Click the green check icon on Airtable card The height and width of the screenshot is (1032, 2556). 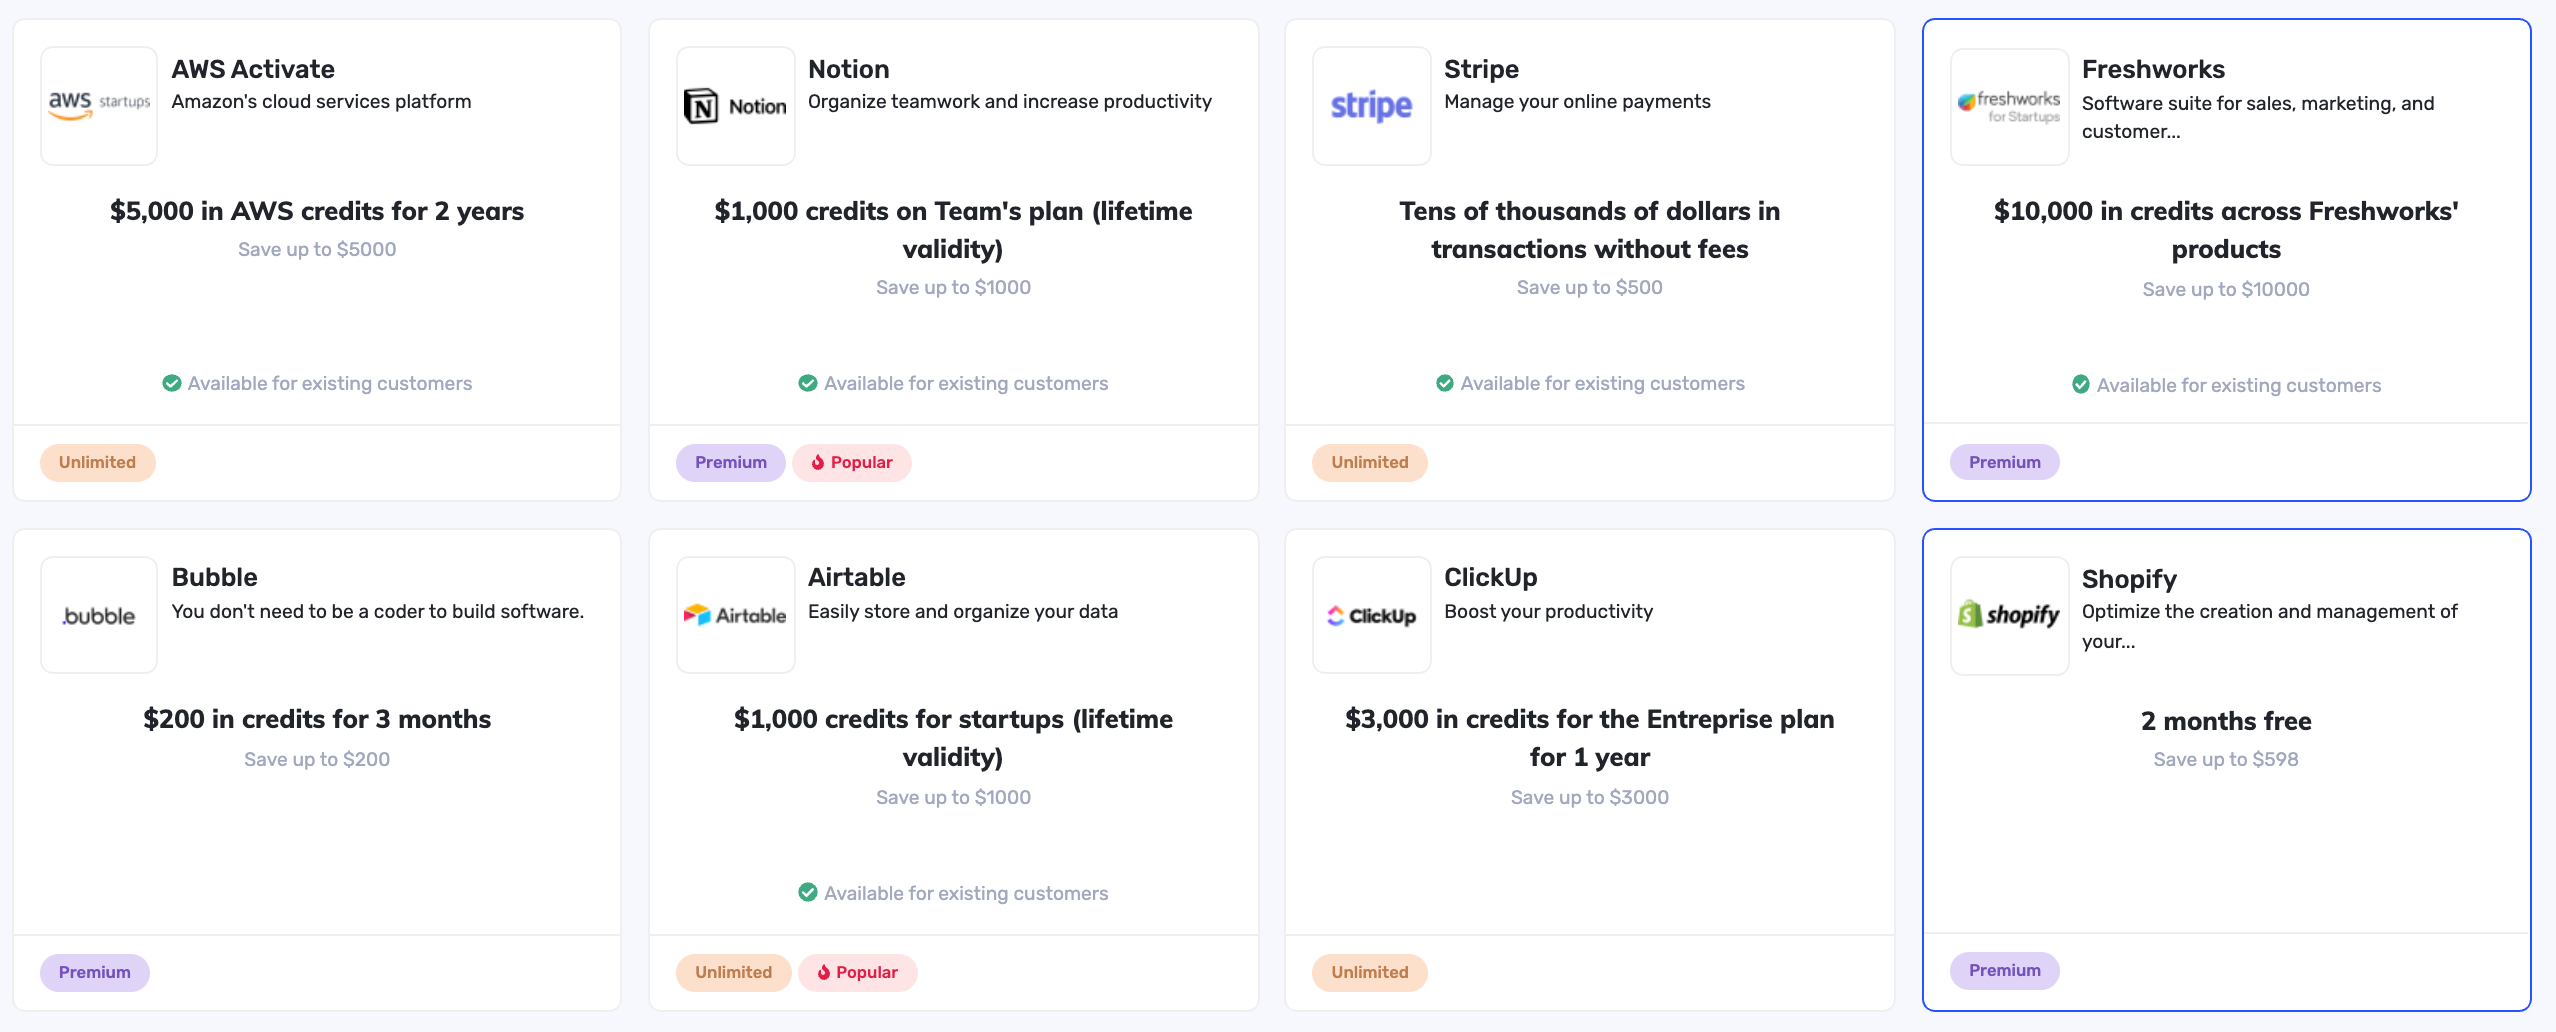[x=808, y=892]
